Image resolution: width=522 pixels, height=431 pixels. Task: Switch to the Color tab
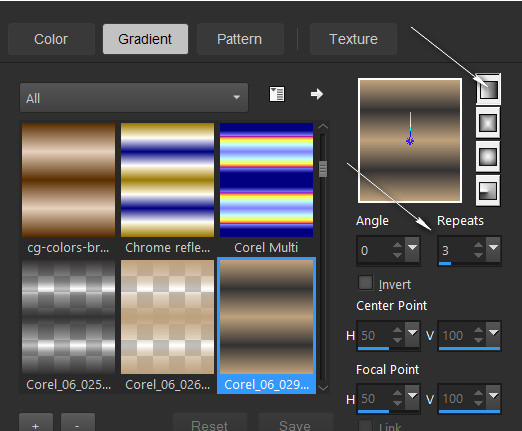coord(51,39)
